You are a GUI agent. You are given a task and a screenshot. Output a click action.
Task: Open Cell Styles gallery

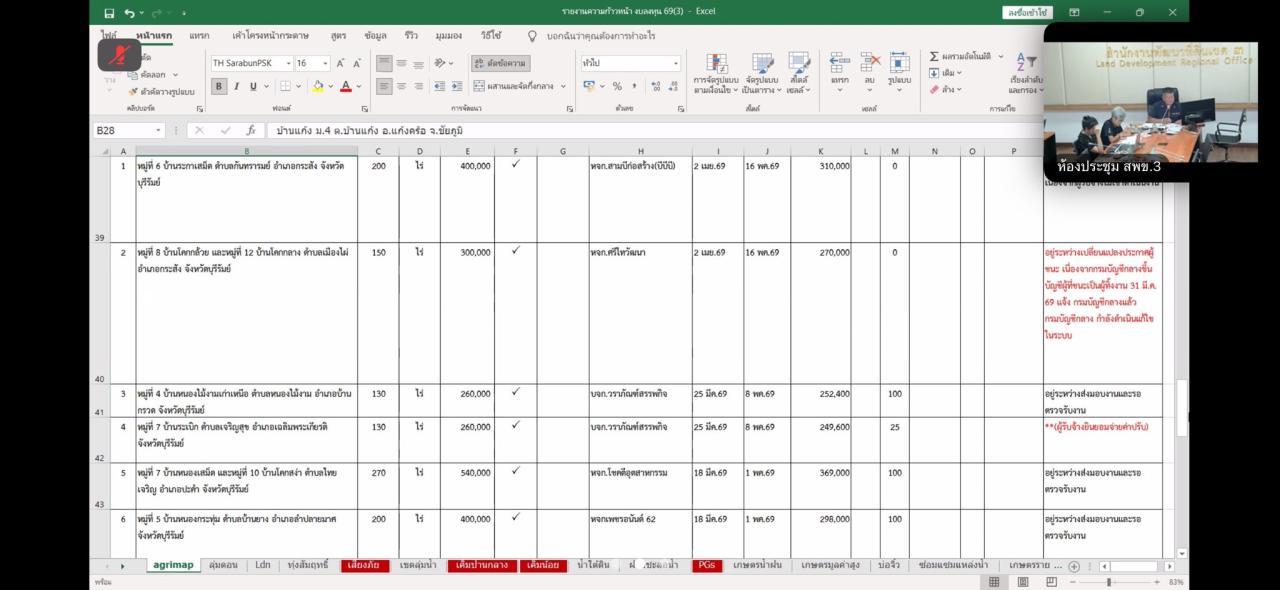(798, 73)
